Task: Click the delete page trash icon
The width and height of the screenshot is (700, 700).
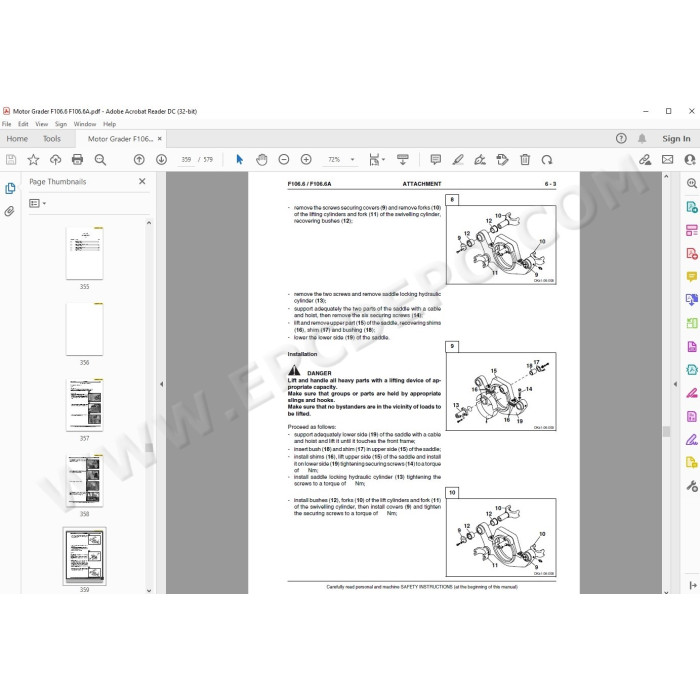Action: (525, 159)
